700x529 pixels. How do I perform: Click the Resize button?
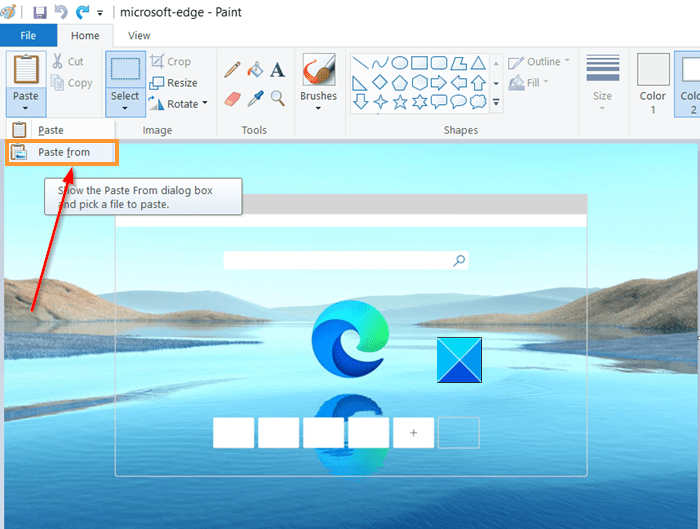point(174,82)
